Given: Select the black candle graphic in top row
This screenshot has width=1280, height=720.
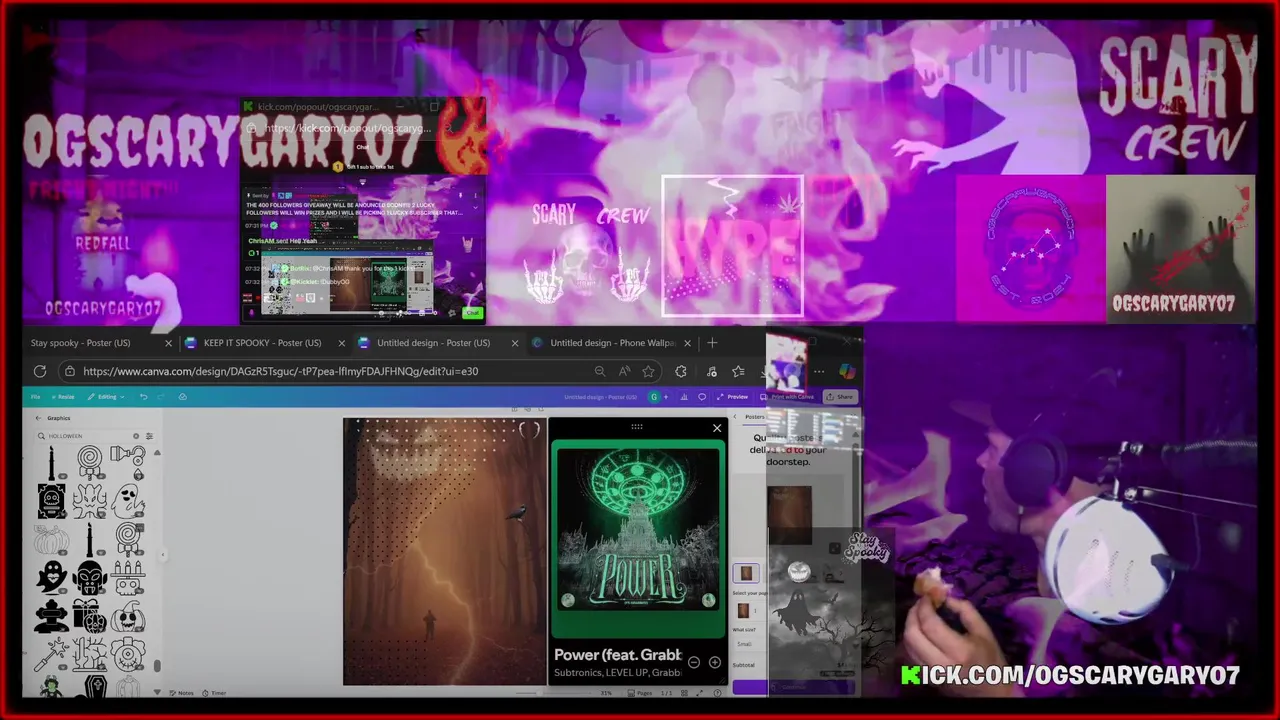Looking at the screenshot, I should [51, 462].
